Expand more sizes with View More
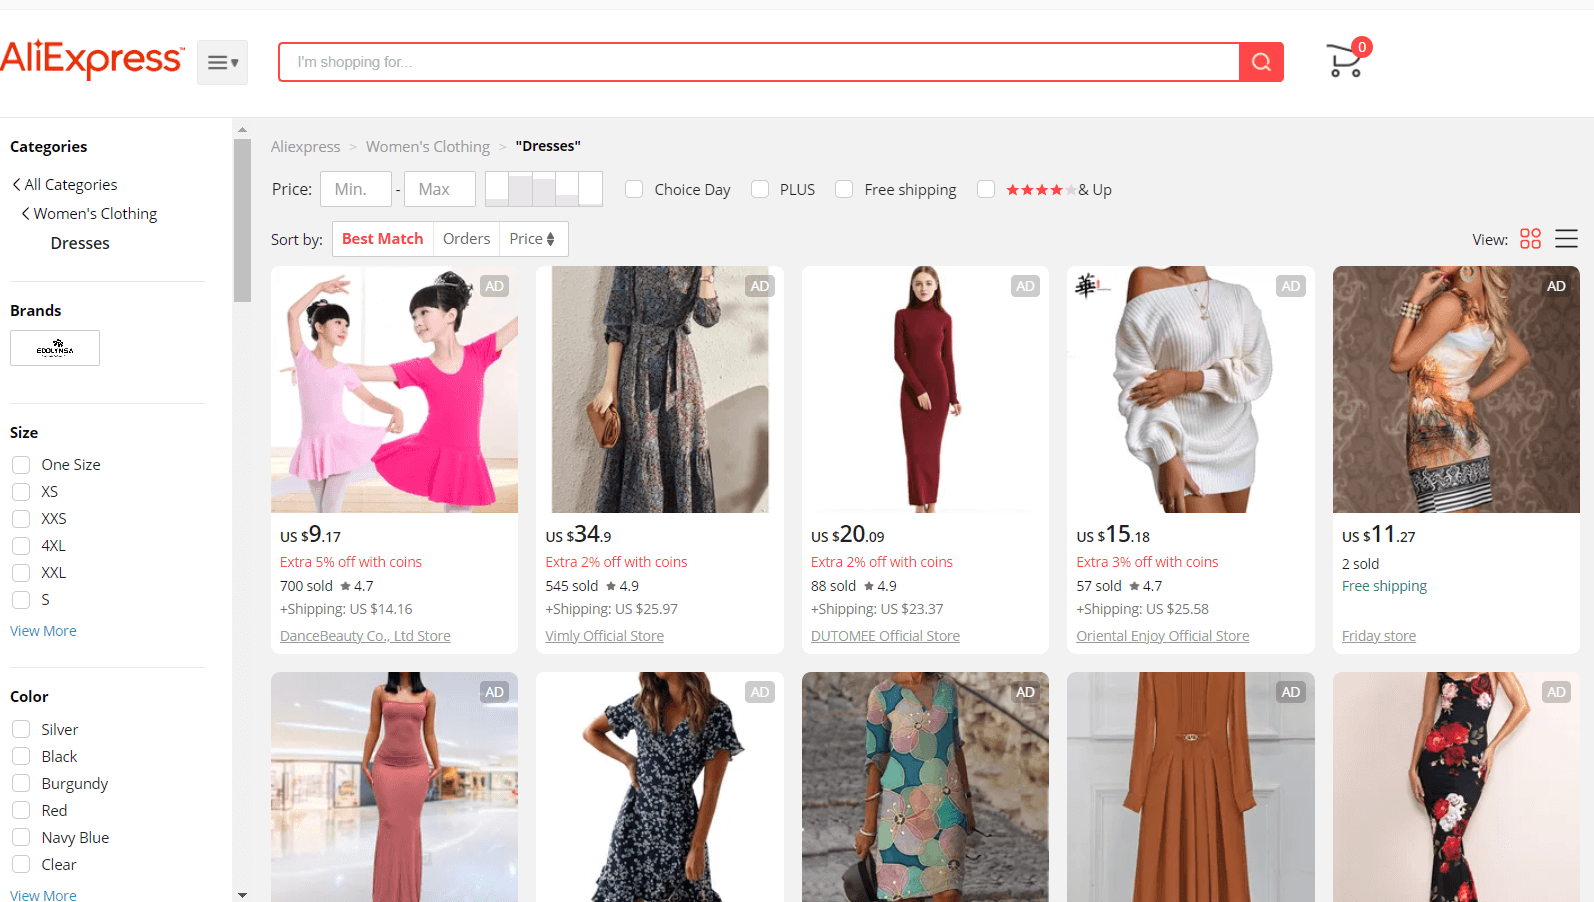Screen dimensions: 1594x902 coord(43,631)
